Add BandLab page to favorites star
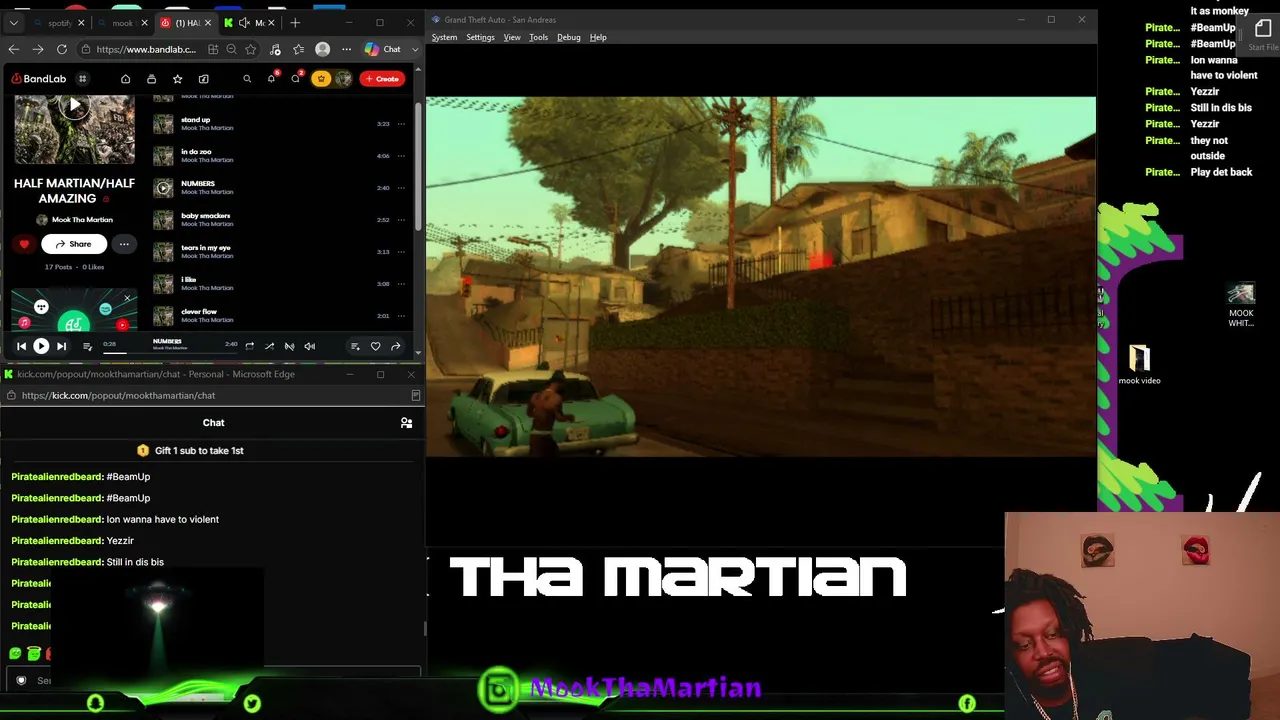 (x=250, y=49)
